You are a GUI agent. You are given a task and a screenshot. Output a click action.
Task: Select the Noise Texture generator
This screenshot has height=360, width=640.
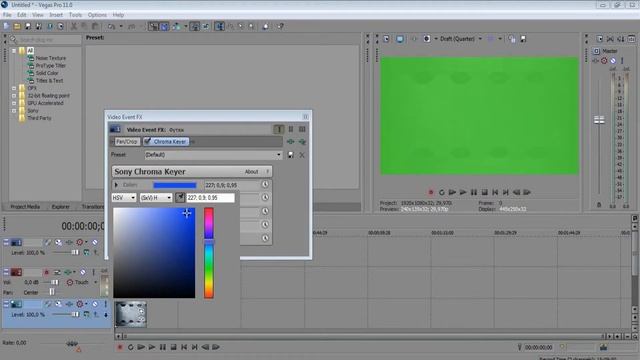[51, 58]
